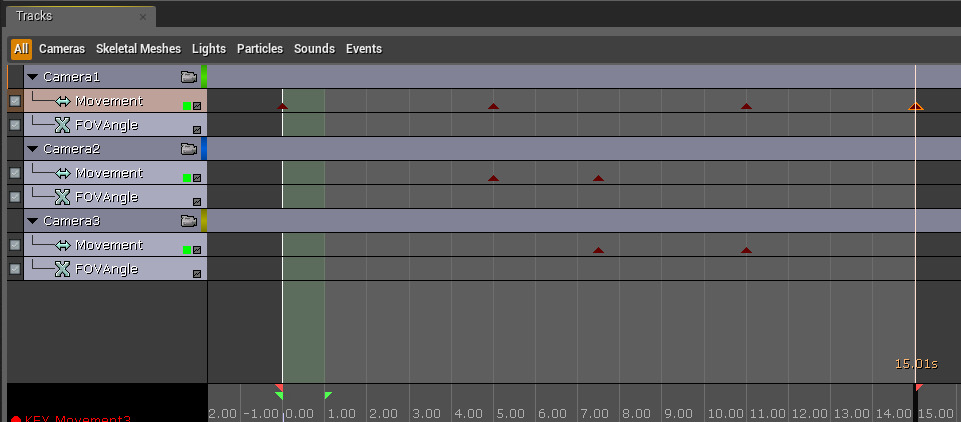Open the Camera2 group camera icon
Image resolution: width=961 pixels, height=422 pixels.
click(x=189, y=149)
